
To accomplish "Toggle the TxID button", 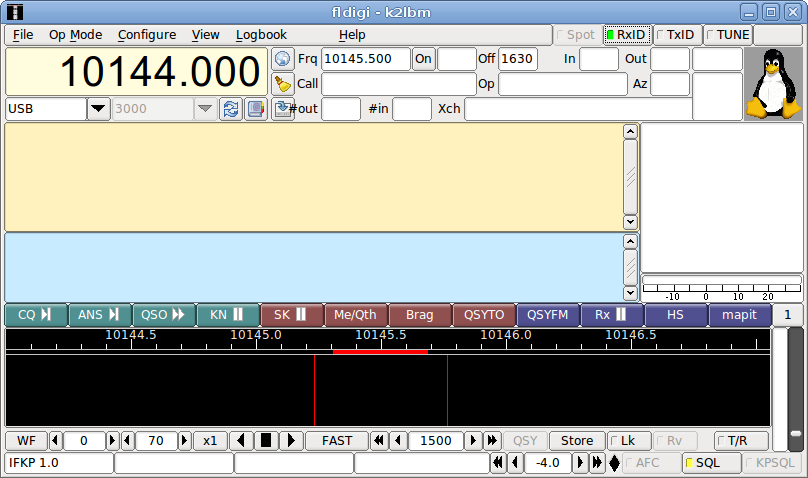I will [677, 35].
